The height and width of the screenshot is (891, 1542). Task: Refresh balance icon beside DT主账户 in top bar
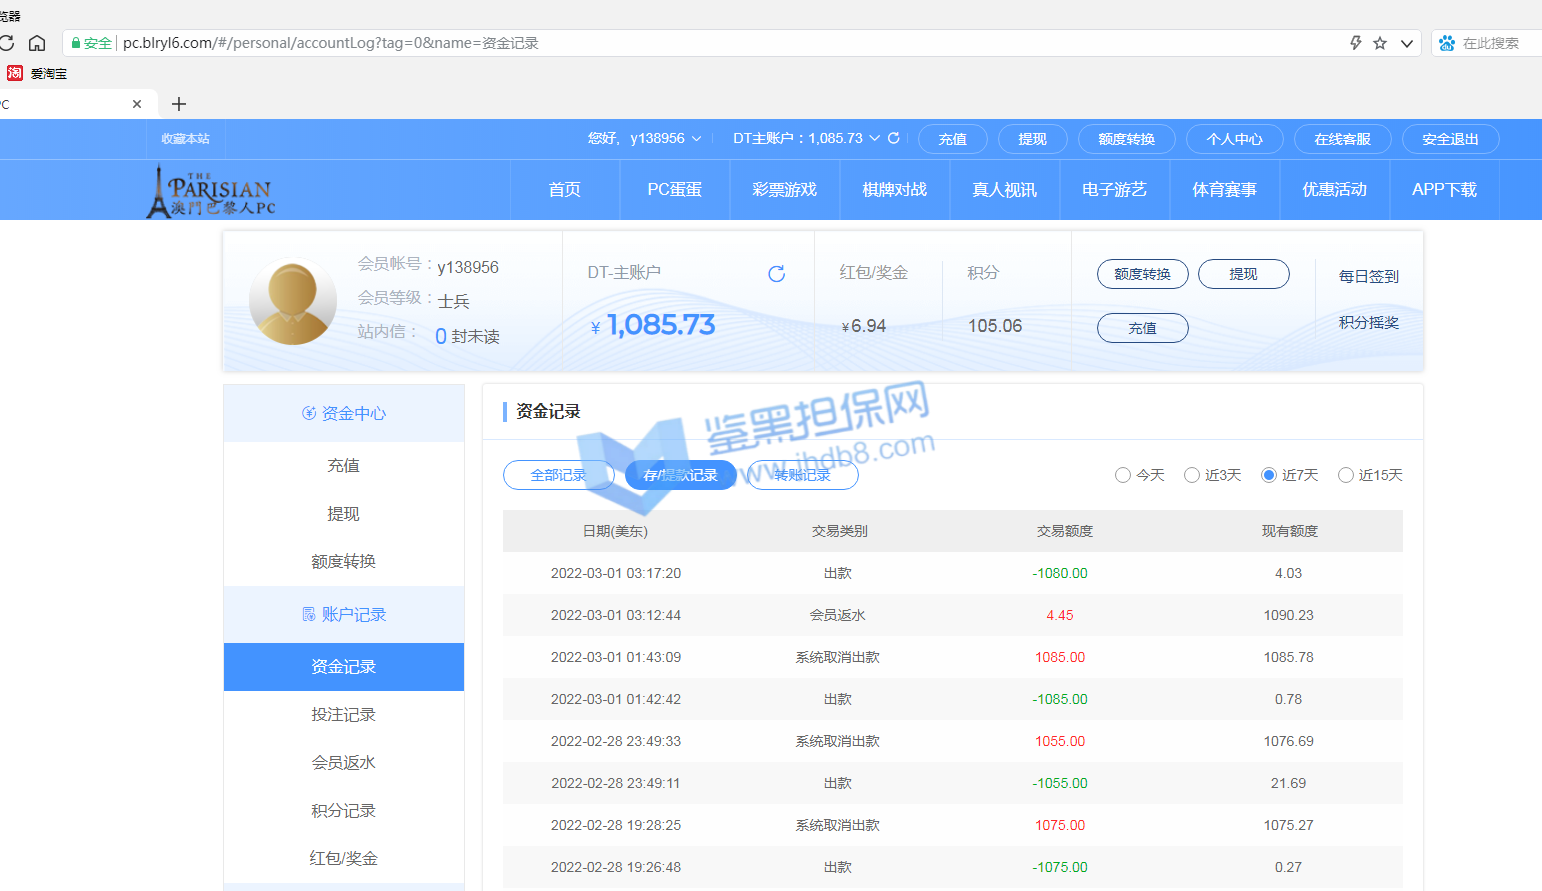894,138
